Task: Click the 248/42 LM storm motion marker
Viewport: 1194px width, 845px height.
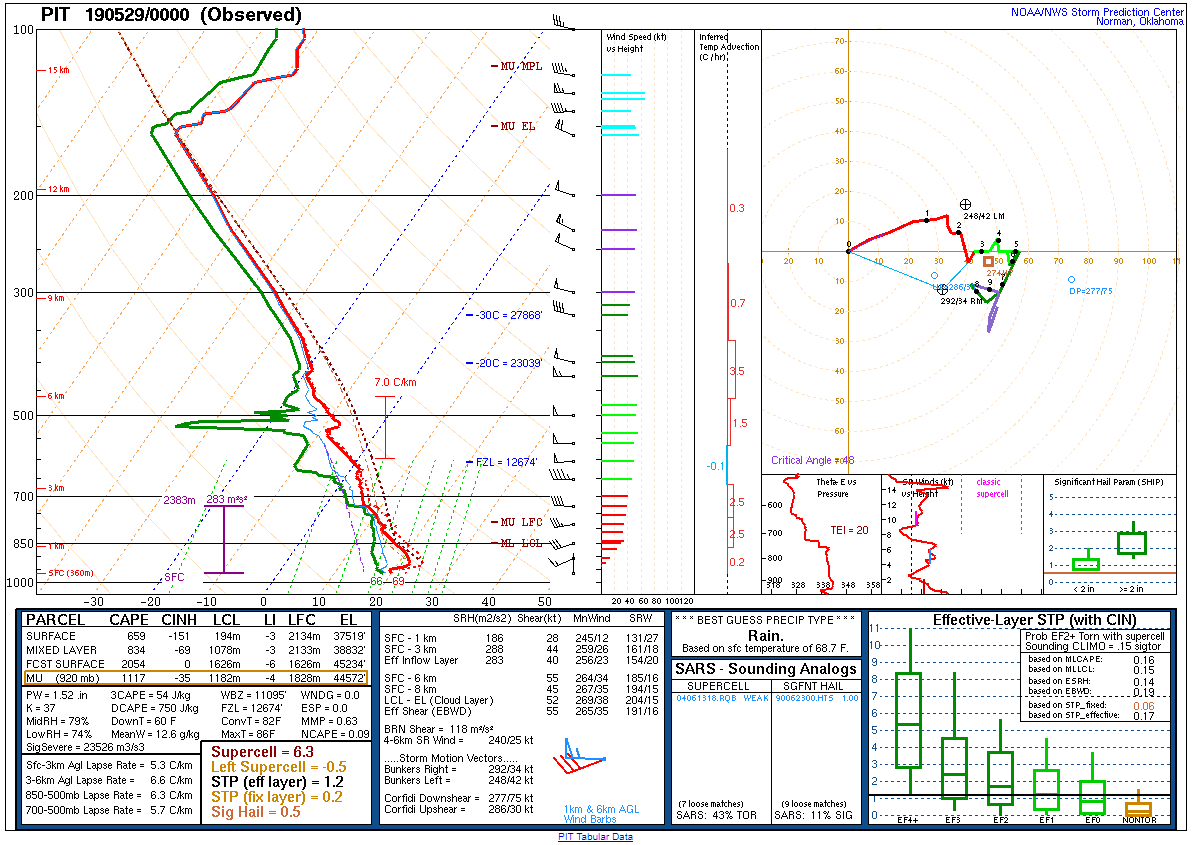Action: click(x=966, y=204)
